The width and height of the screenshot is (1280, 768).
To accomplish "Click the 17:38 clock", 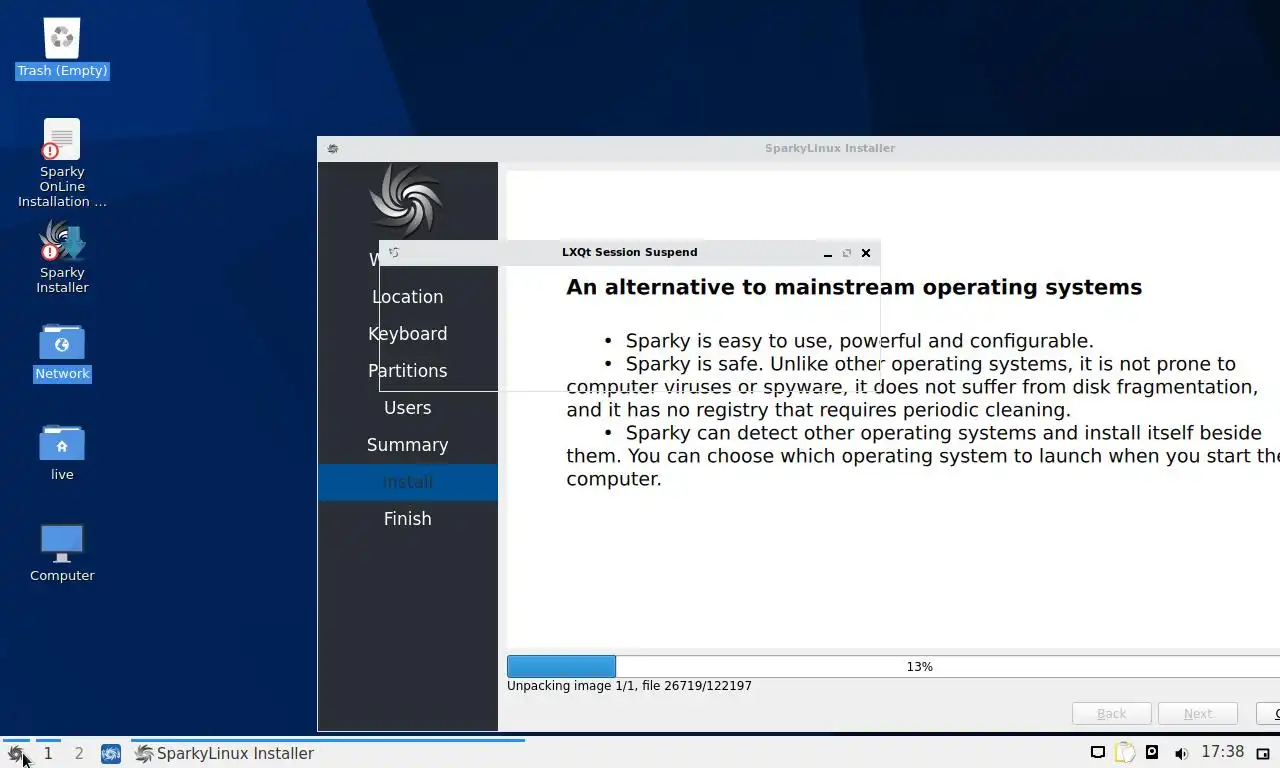I will pos(1222,752).
